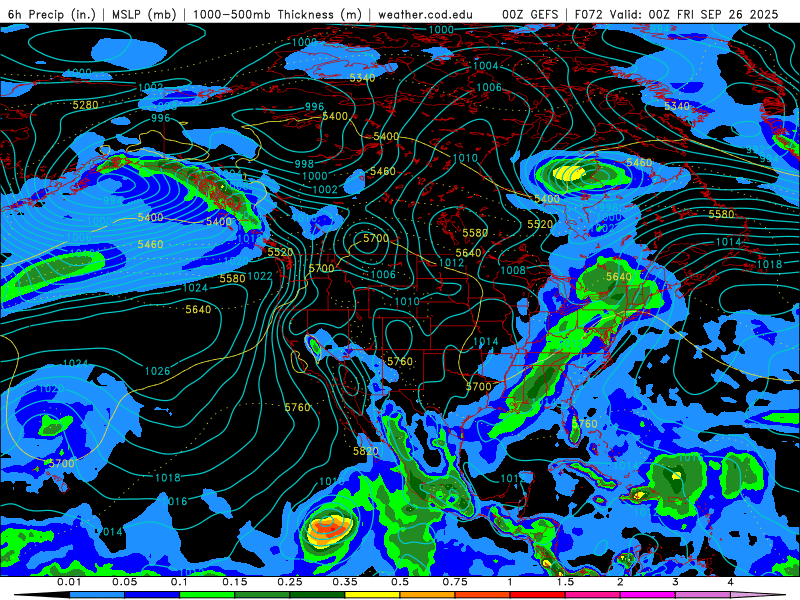Image resolution: width=800 pixels, height=600 pixels.
Task: Click the bright green 0.1–0.15 legend swatch
Action: [x=207, y=595]
